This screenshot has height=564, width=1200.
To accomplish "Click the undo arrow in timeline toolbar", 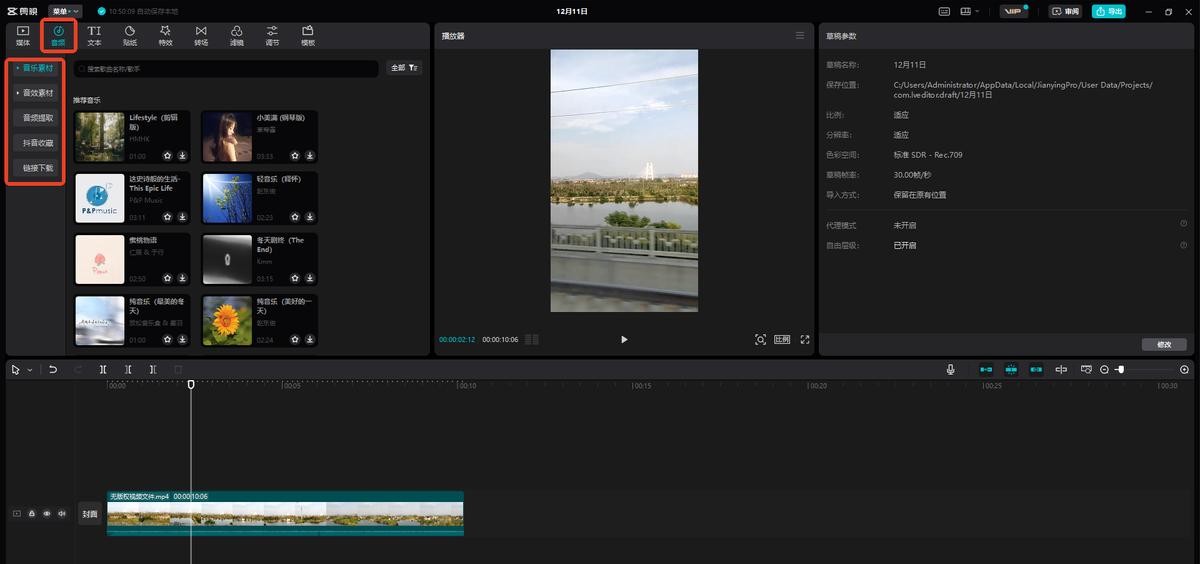I will pyautogui.click(x=53, y=370).
